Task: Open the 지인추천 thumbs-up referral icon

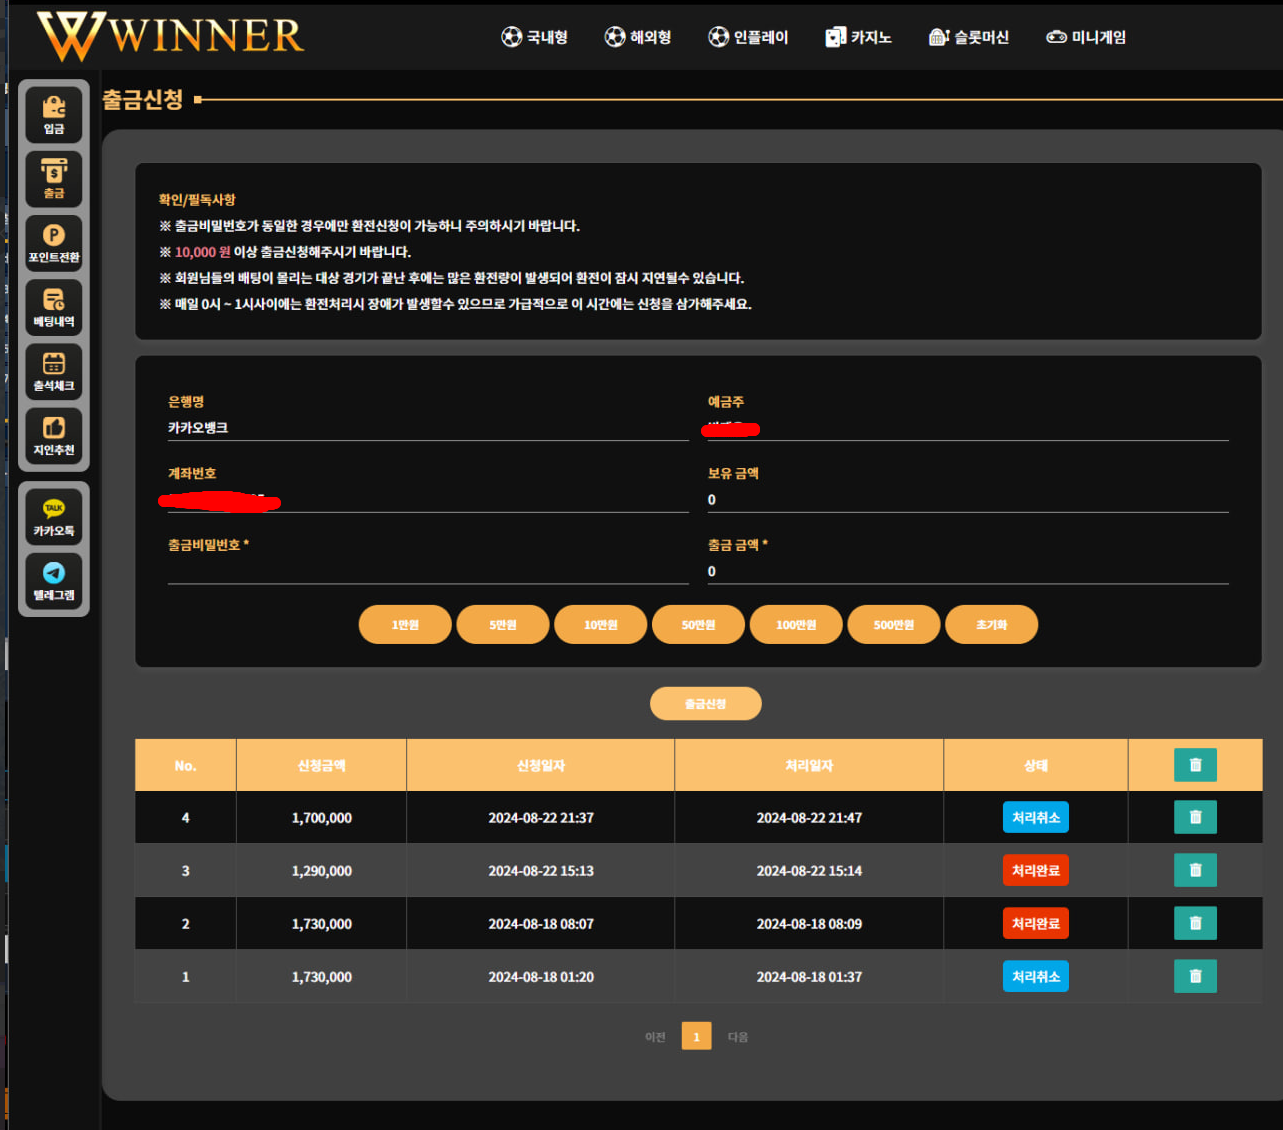Action: click(54, 436)
